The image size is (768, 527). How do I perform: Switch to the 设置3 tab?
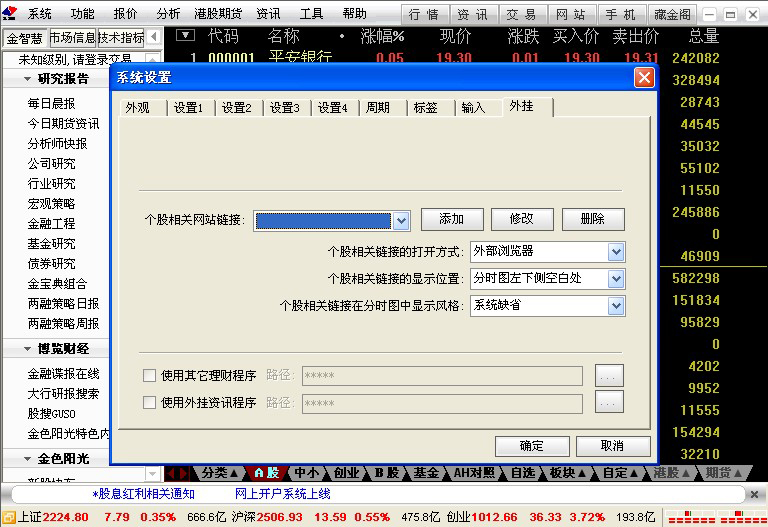click(285, 108)
